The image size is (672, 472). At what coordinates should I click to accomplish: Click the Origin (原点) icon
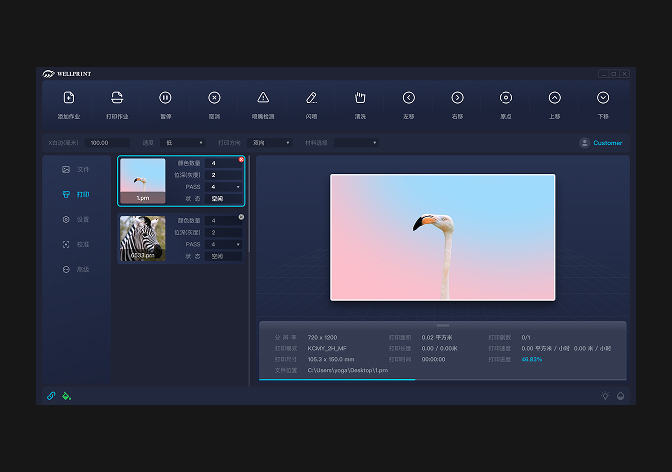point(506,98)
